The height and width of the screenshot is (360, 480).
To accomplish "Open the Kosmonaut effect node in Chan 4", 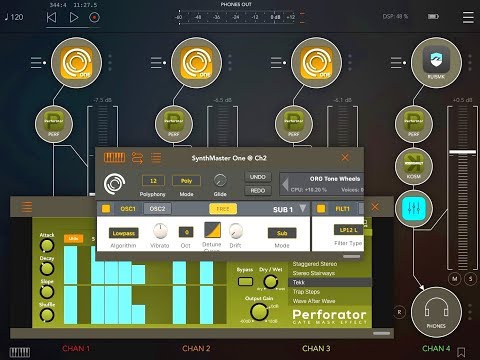I will point(414,166).
